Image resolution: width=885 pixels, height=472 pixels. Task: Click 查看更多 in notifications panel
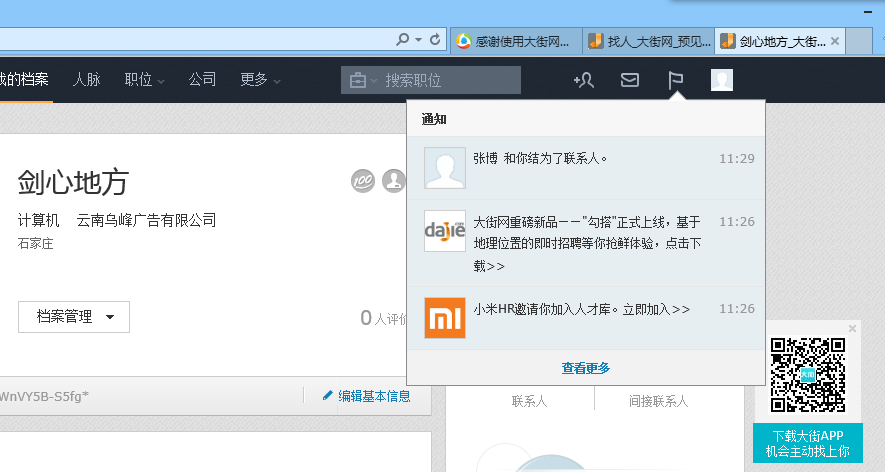(x=586, y=368)
